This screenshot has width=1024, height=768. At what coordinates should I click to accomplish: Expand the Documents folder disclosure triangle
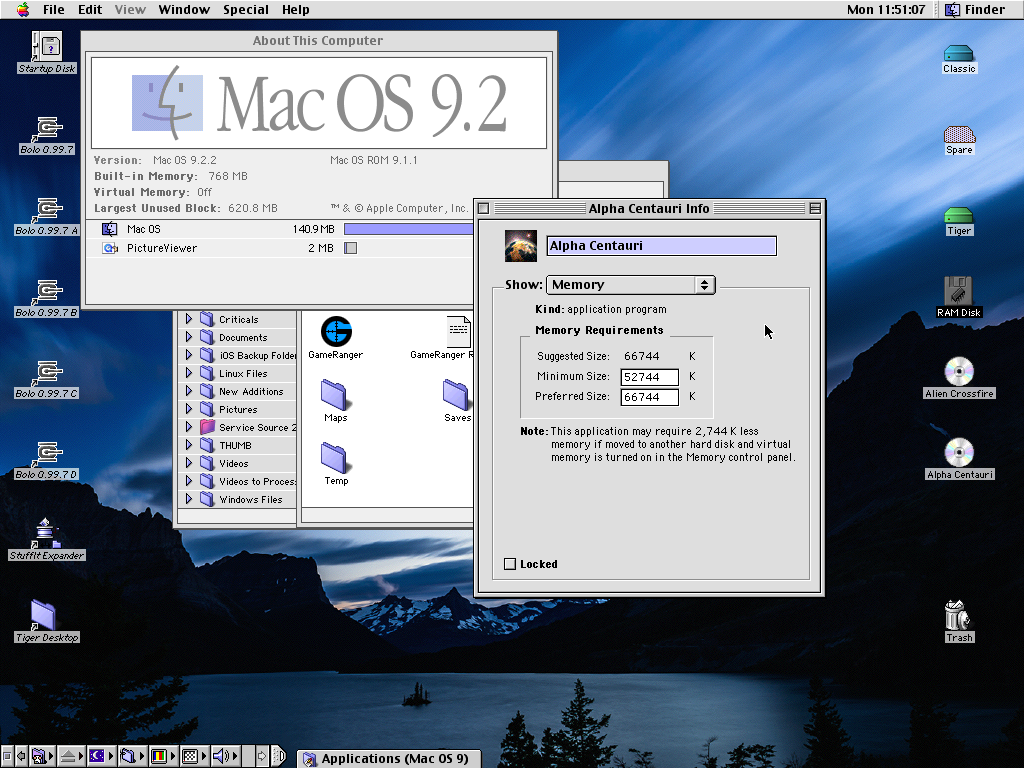(188, 338)
